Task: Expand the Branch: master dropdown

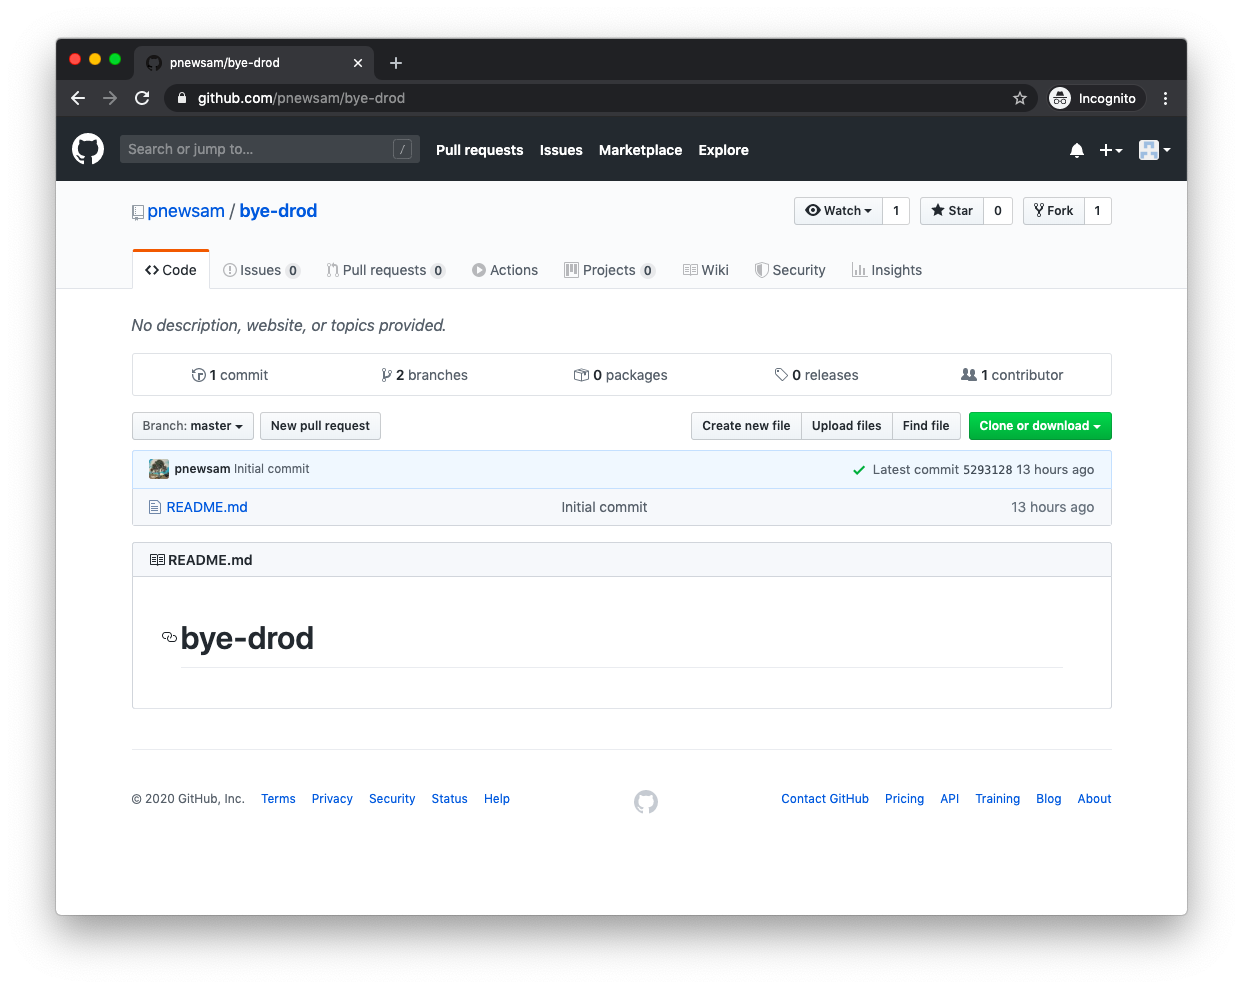Action: pos(193,426)
